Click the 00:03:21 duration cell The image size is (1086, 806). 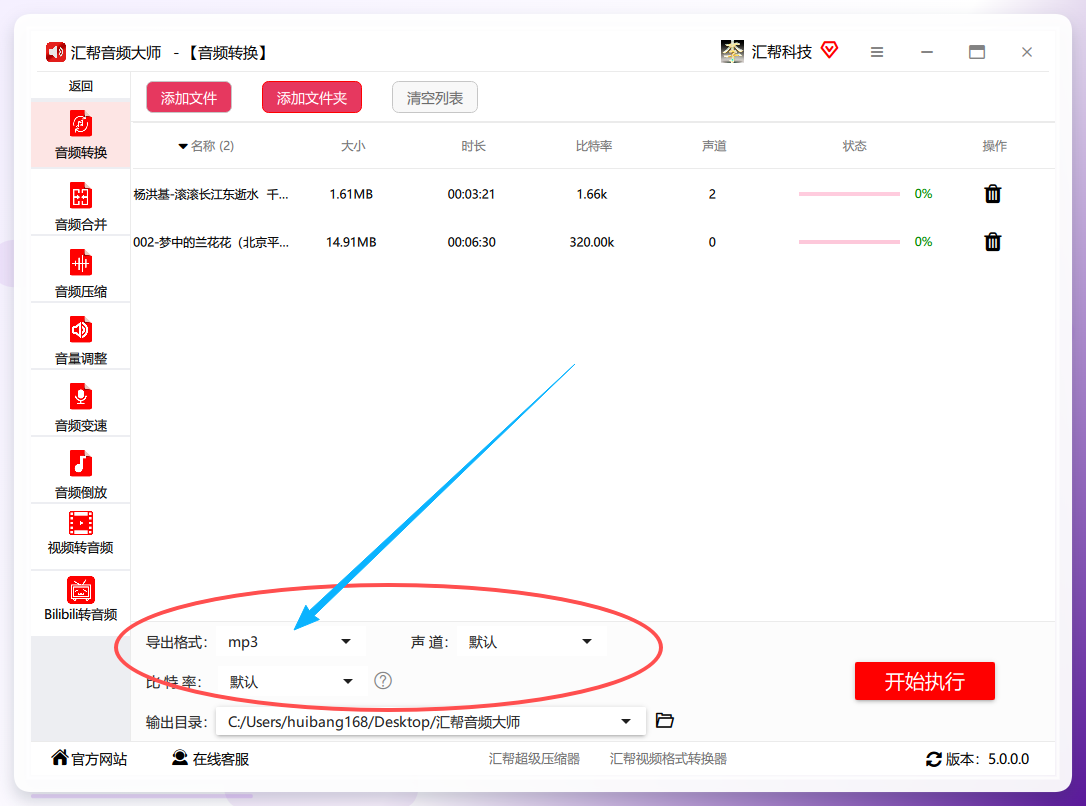(471, 195)
